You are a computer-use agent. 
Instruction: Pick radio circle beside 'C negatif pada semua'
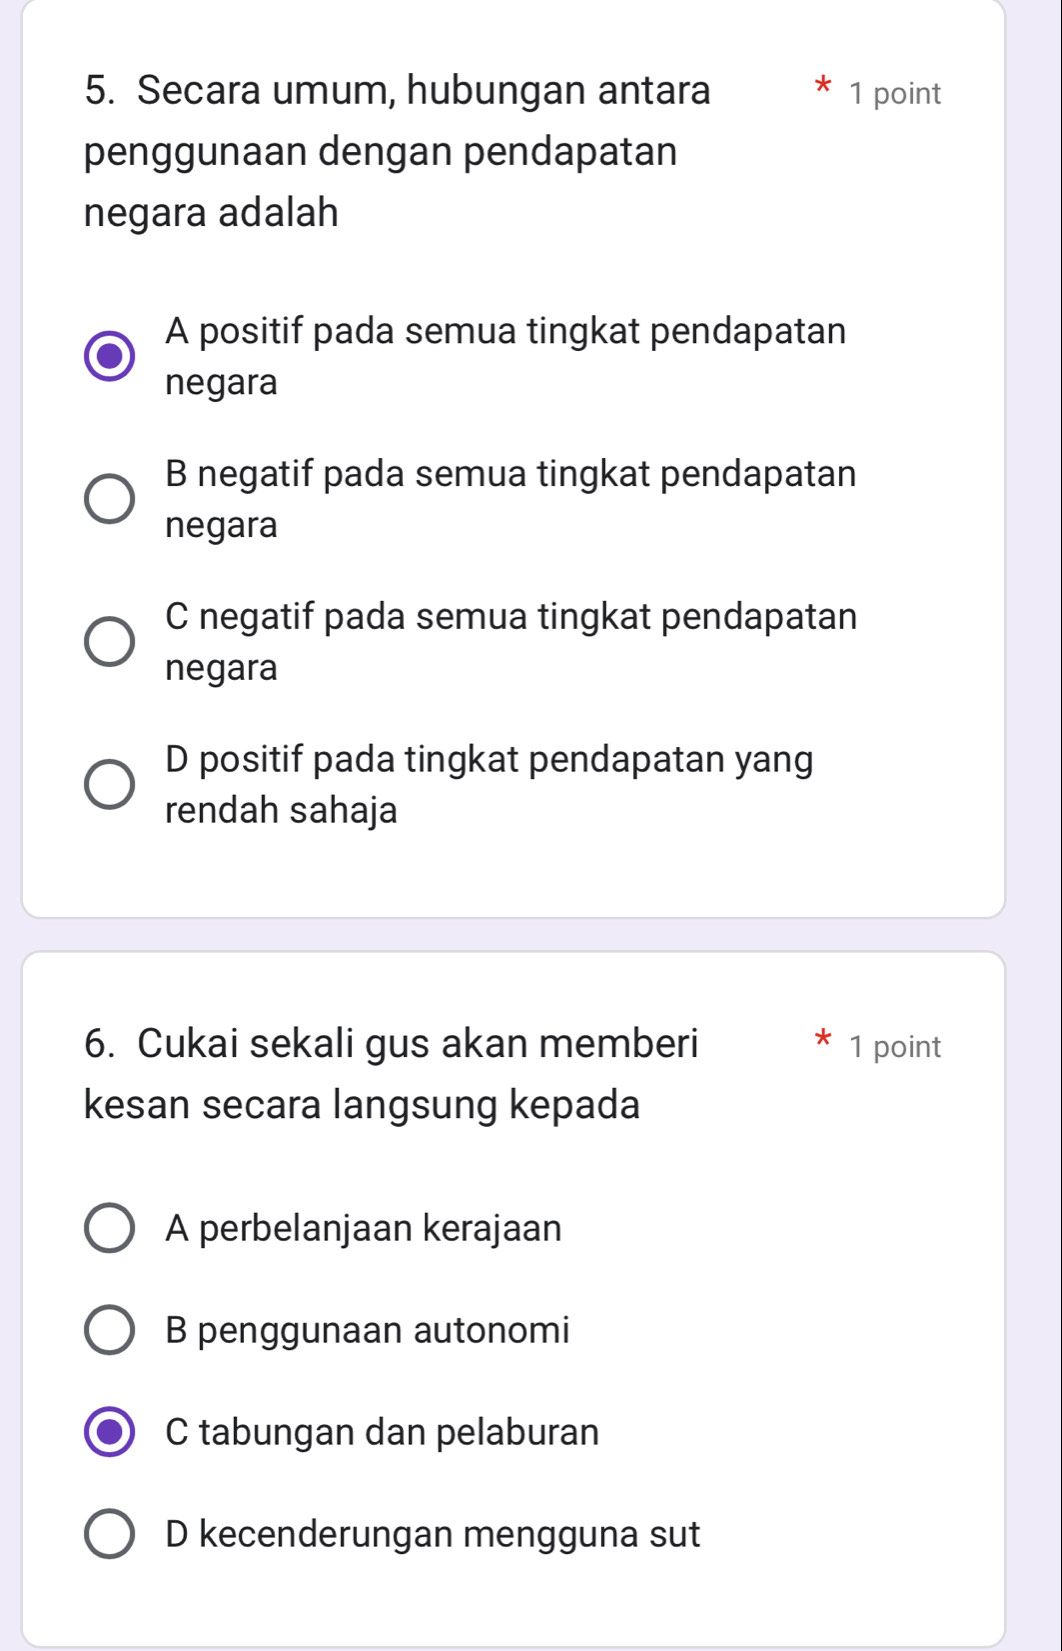[x=109, y=642]
